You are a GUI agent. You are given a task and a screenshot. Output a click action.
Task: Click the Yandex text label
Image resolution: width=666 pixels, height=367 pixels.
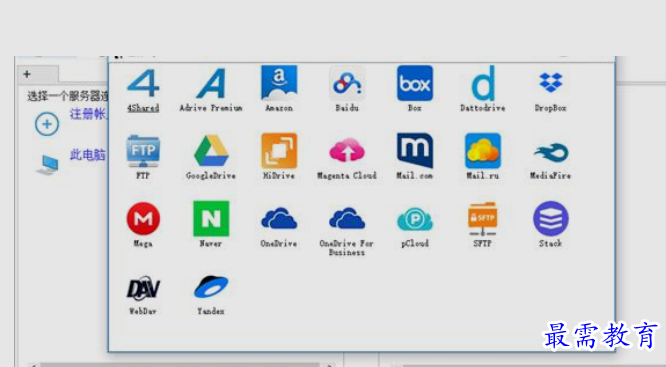(x=211, y=311)
